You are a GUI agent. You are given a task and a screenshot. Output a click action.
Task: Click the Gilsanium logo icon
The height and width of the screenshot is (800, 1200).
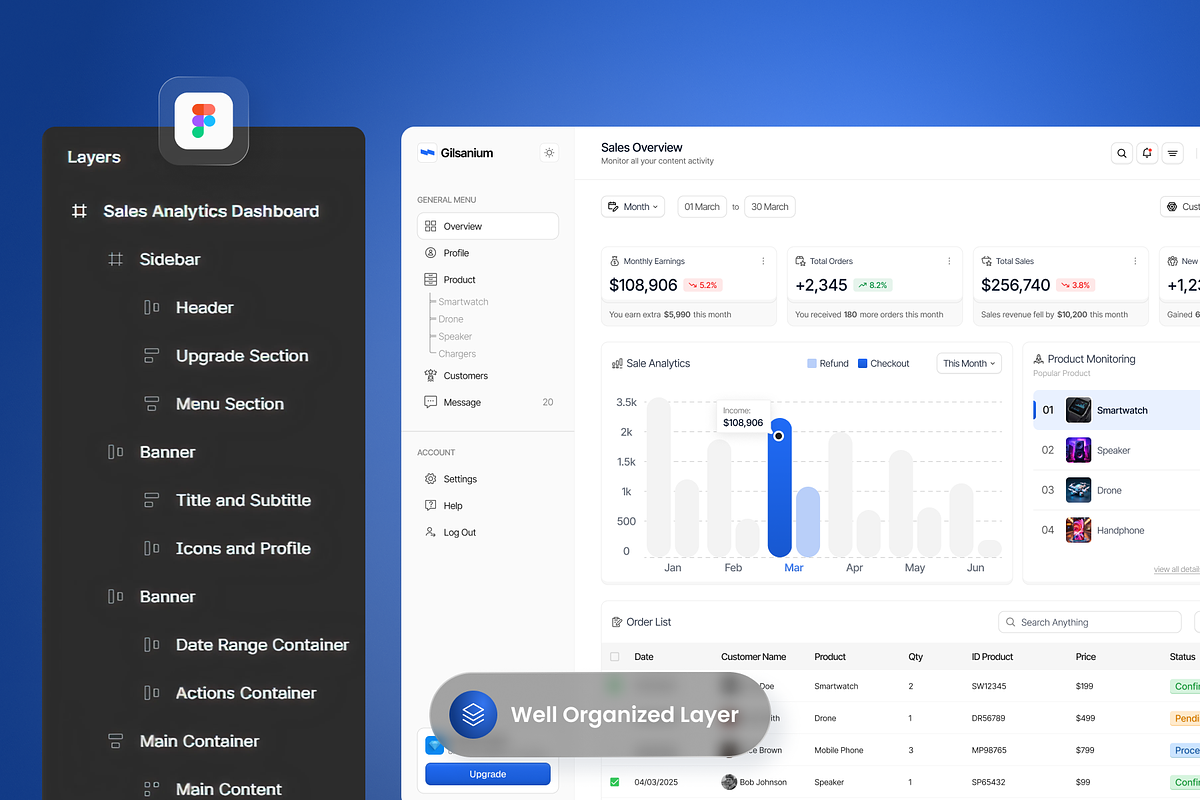[427, 153]
